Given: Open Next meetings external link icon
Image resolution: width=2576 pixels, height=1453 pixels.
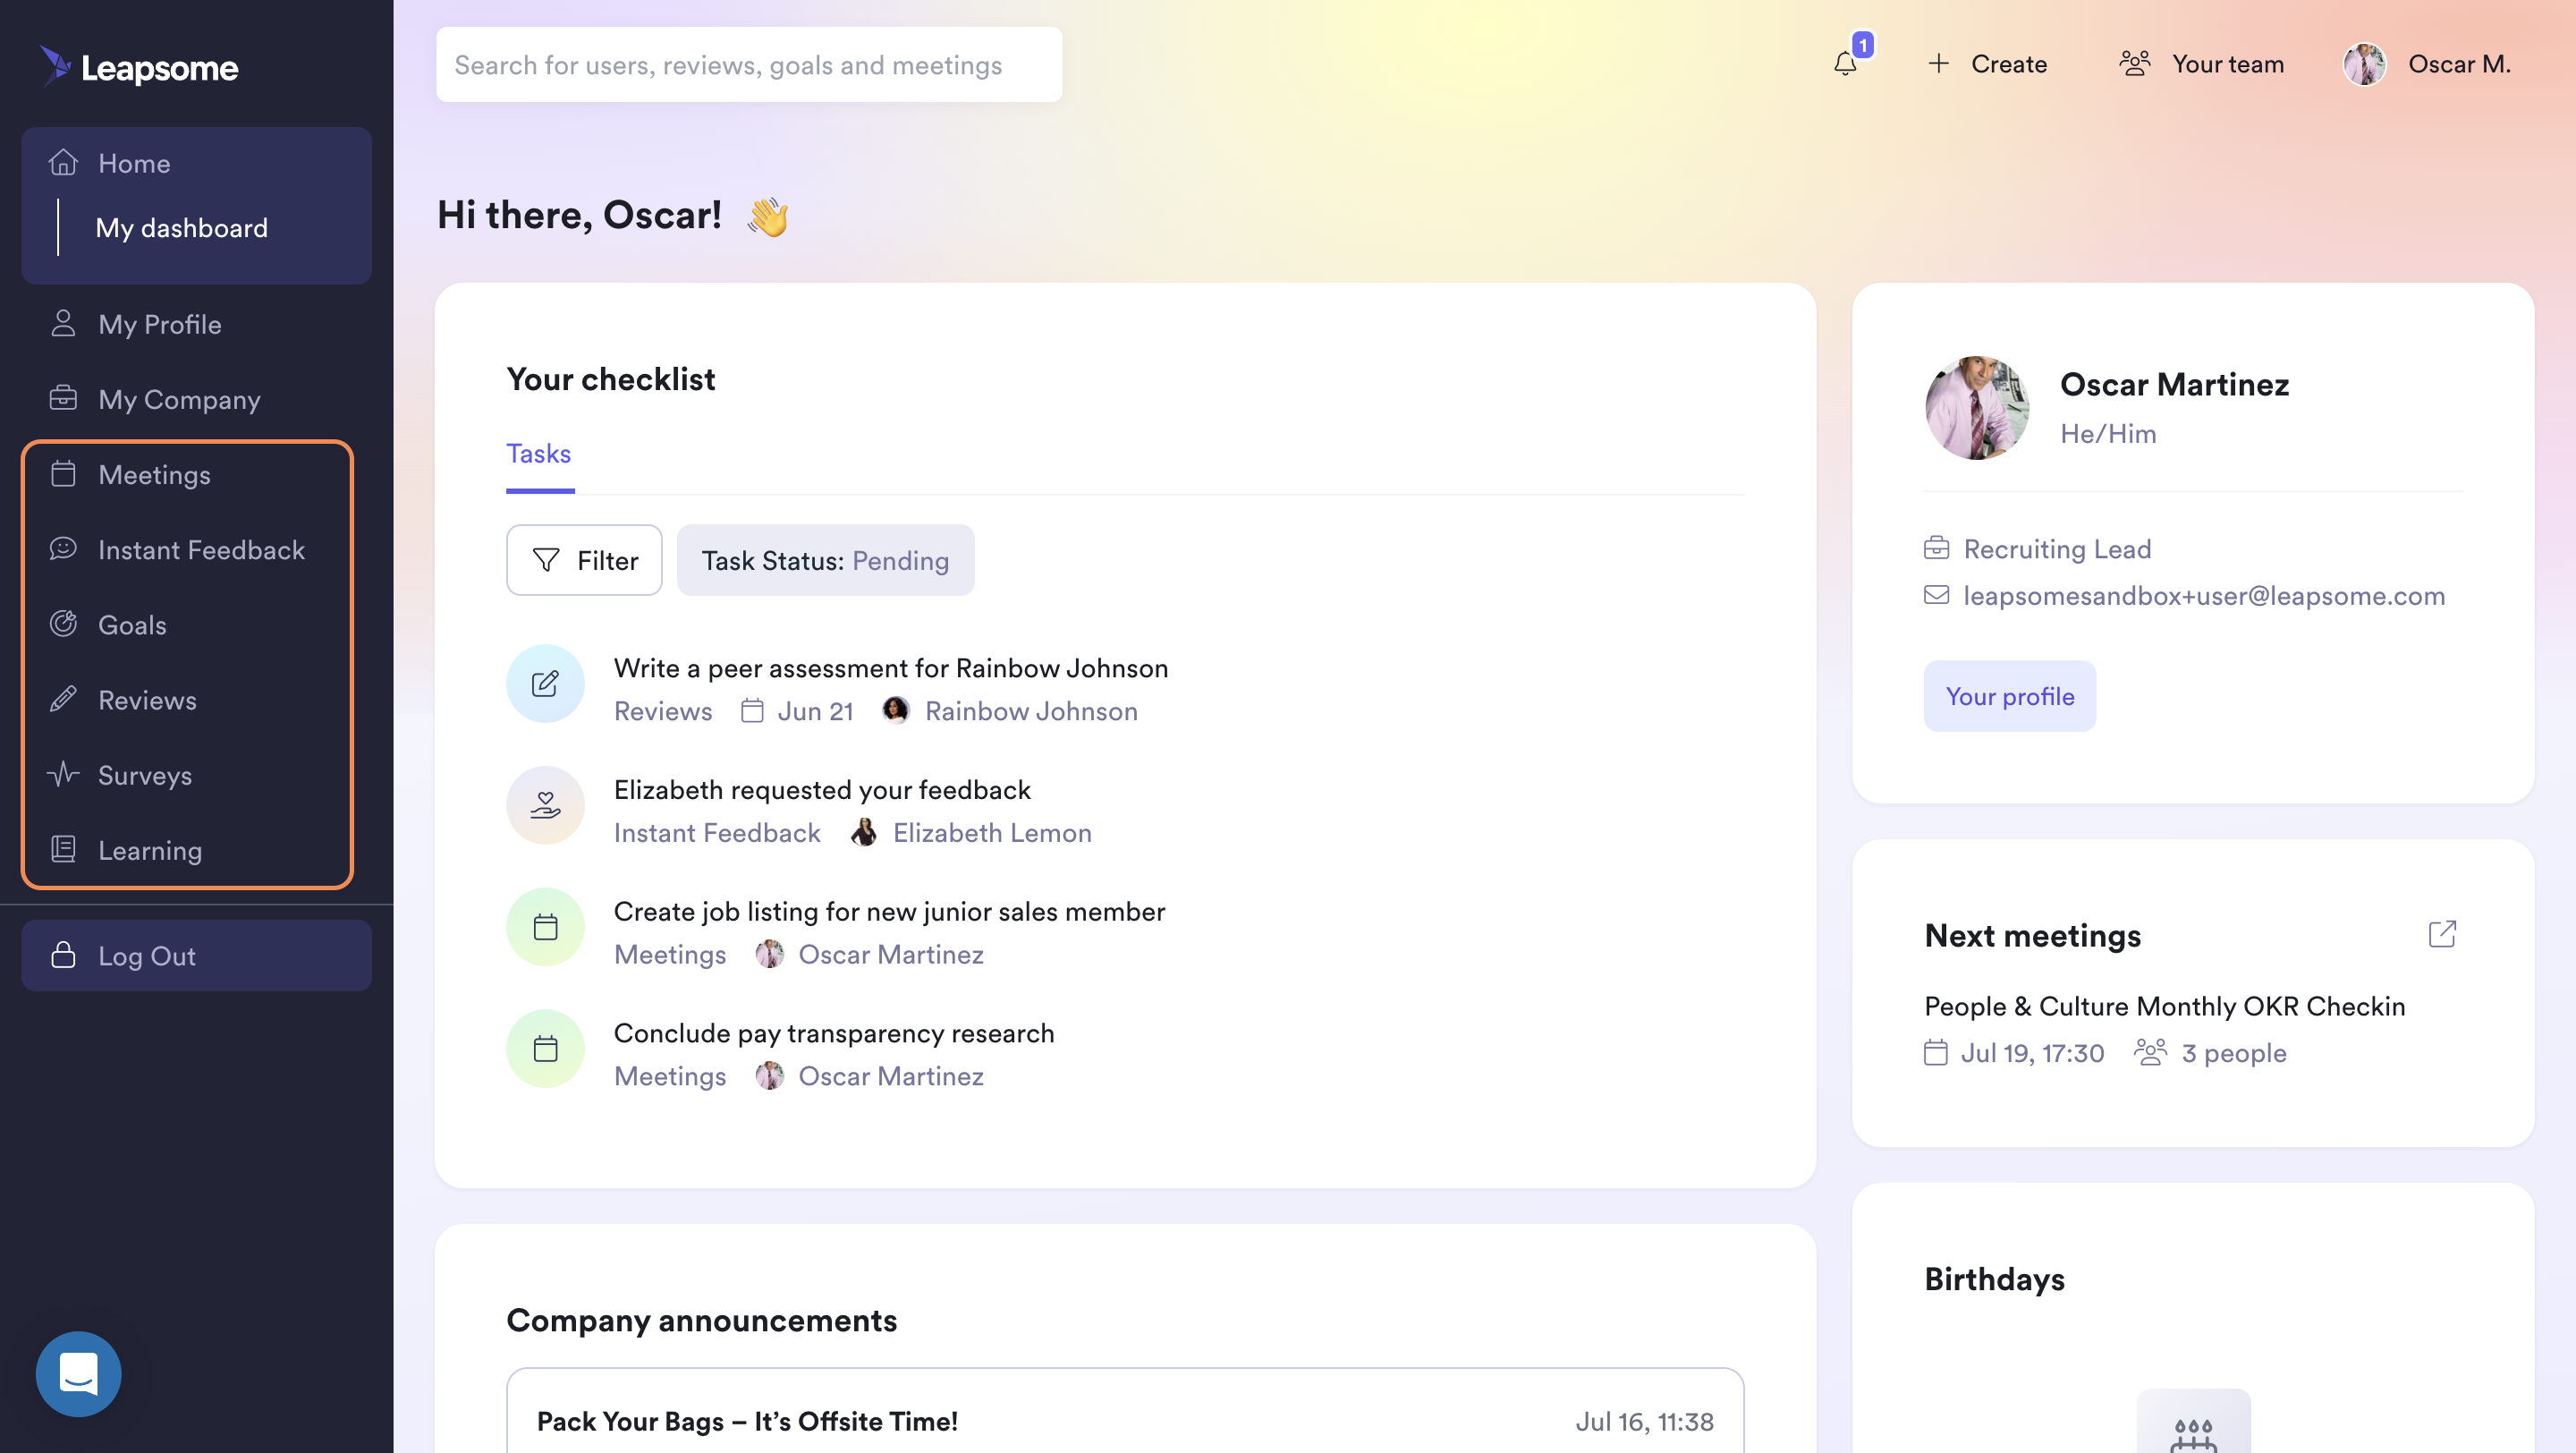Looking at the screenshot, I should [x=2441, y=934].
